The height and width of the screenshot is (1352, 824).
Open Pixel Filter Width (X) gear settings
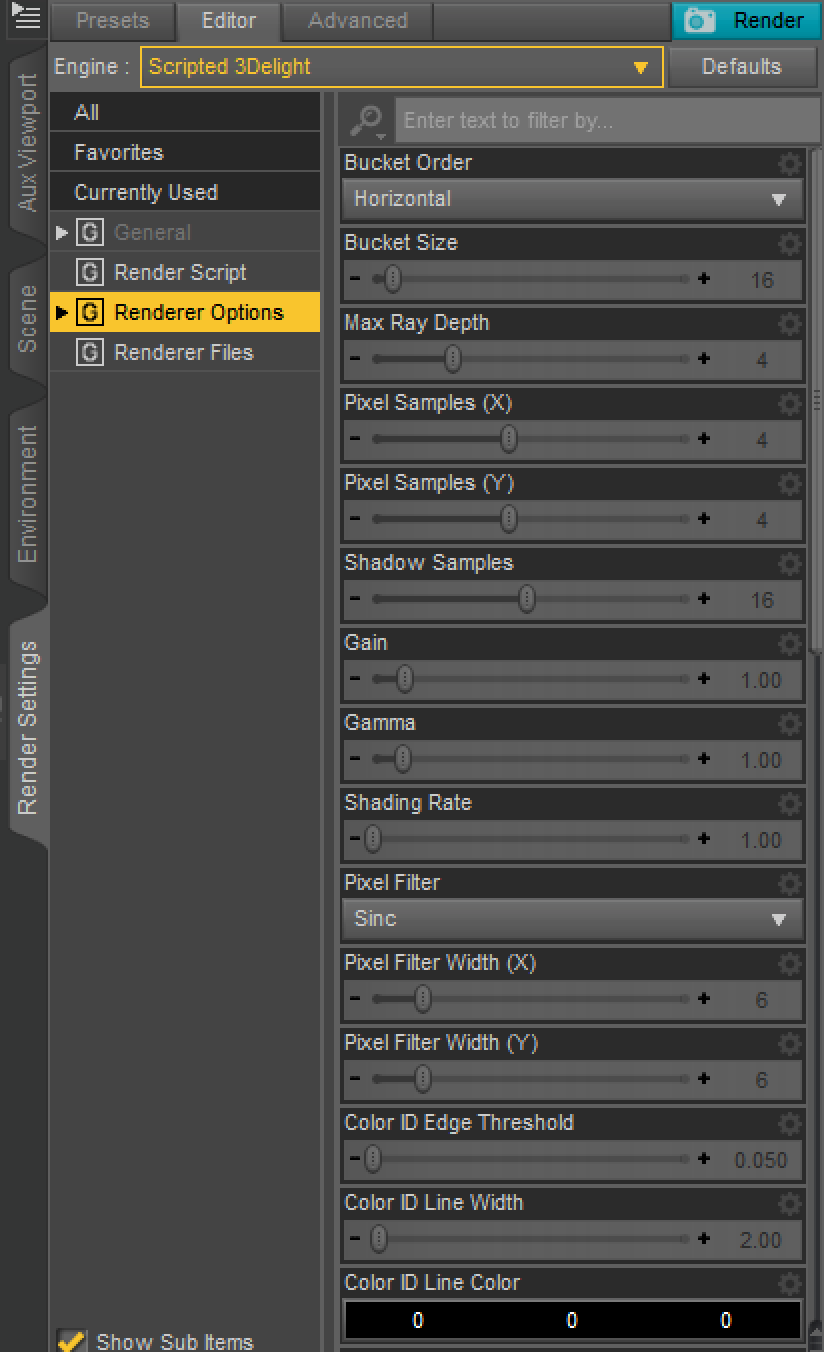pos(790,963)
